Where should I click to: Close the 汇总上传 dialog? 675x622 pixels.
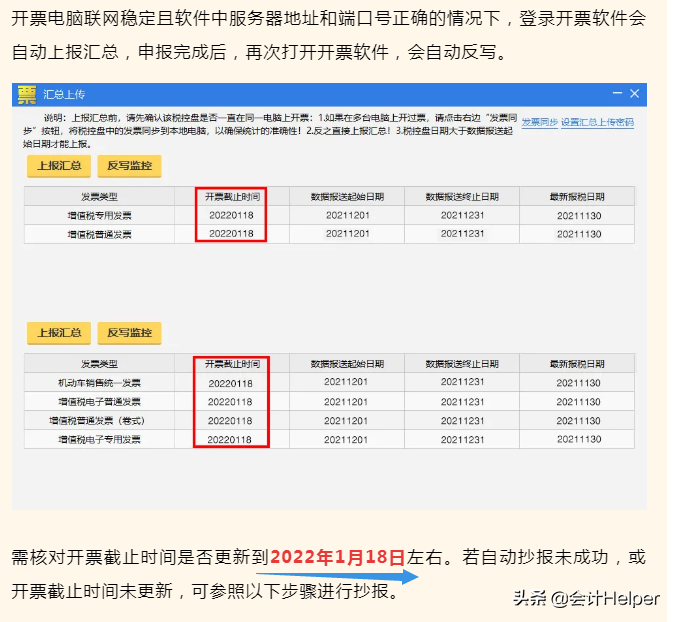click(635, 93)
